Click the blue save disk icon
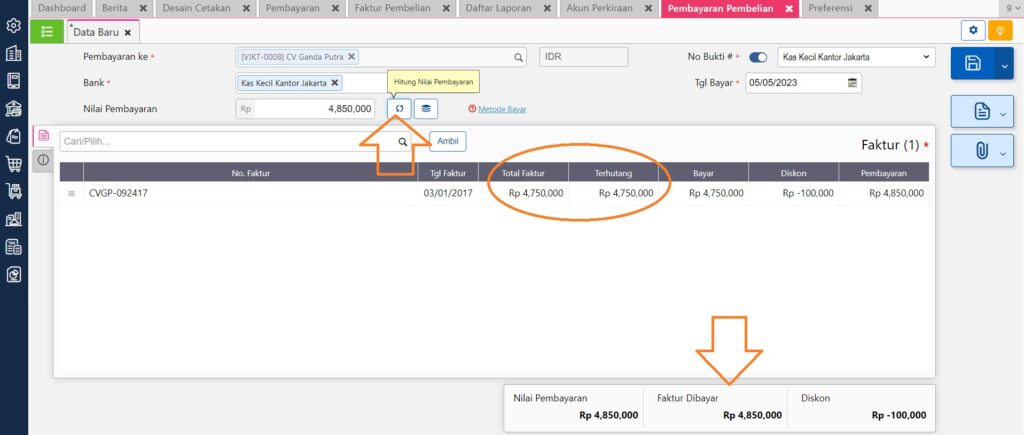1024x435 pixels. point(973,63)
